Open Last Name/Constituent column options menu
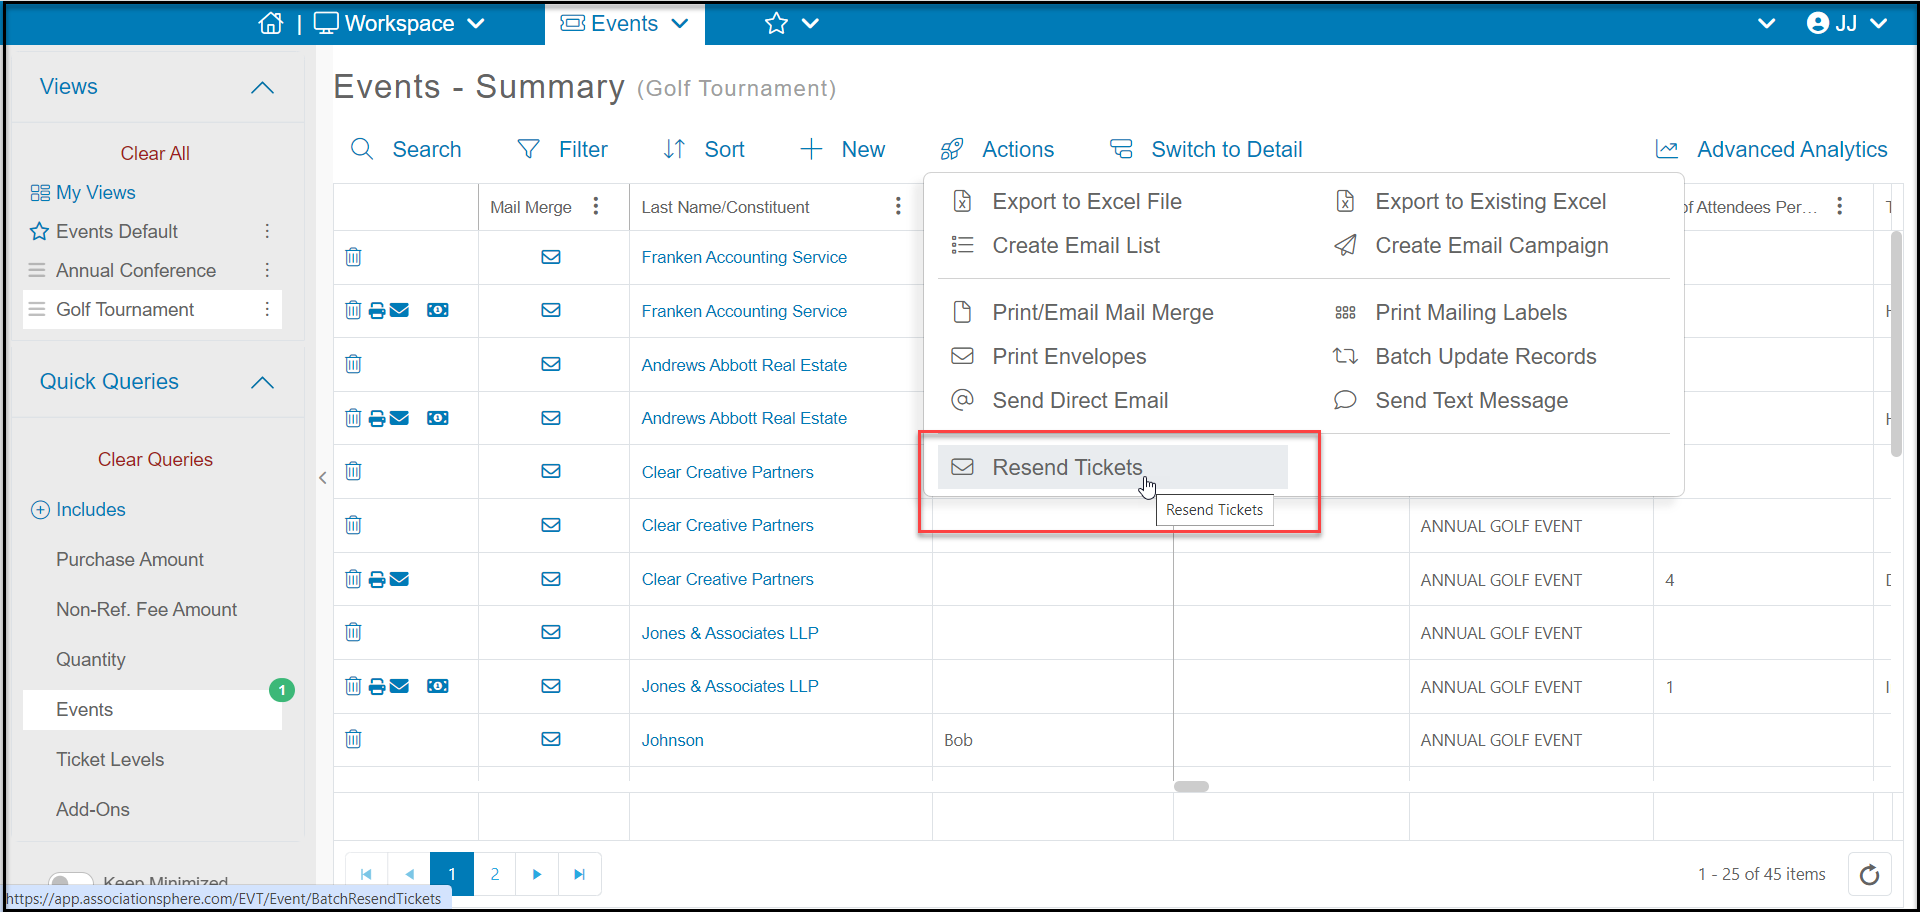Image resolution: width=1920 pixels, height=912 pixels. pos(898,206)
